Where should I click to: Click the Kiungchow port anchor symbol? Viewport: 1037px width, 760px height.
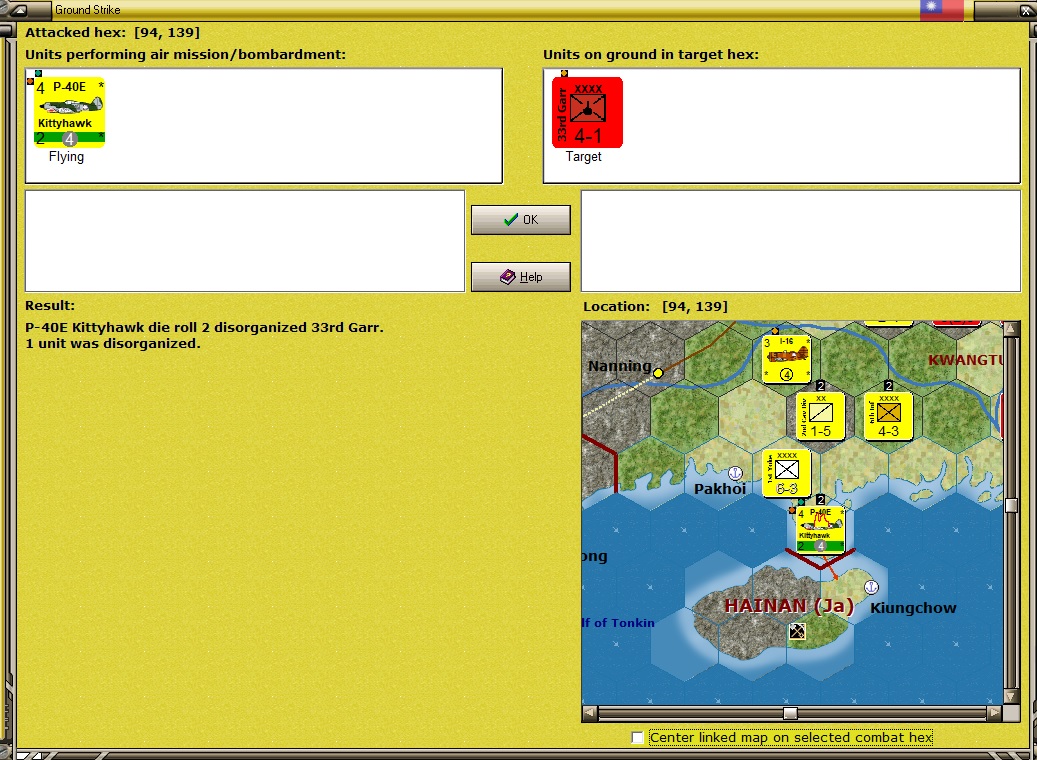(872, 587)
